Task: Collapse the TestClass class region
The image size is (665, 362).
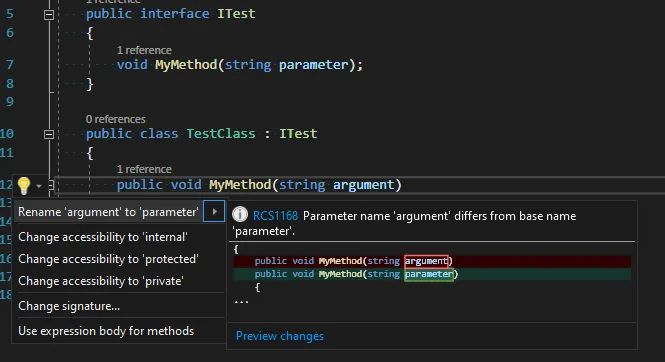Action: pyautogui.click(x=49, y=134)
